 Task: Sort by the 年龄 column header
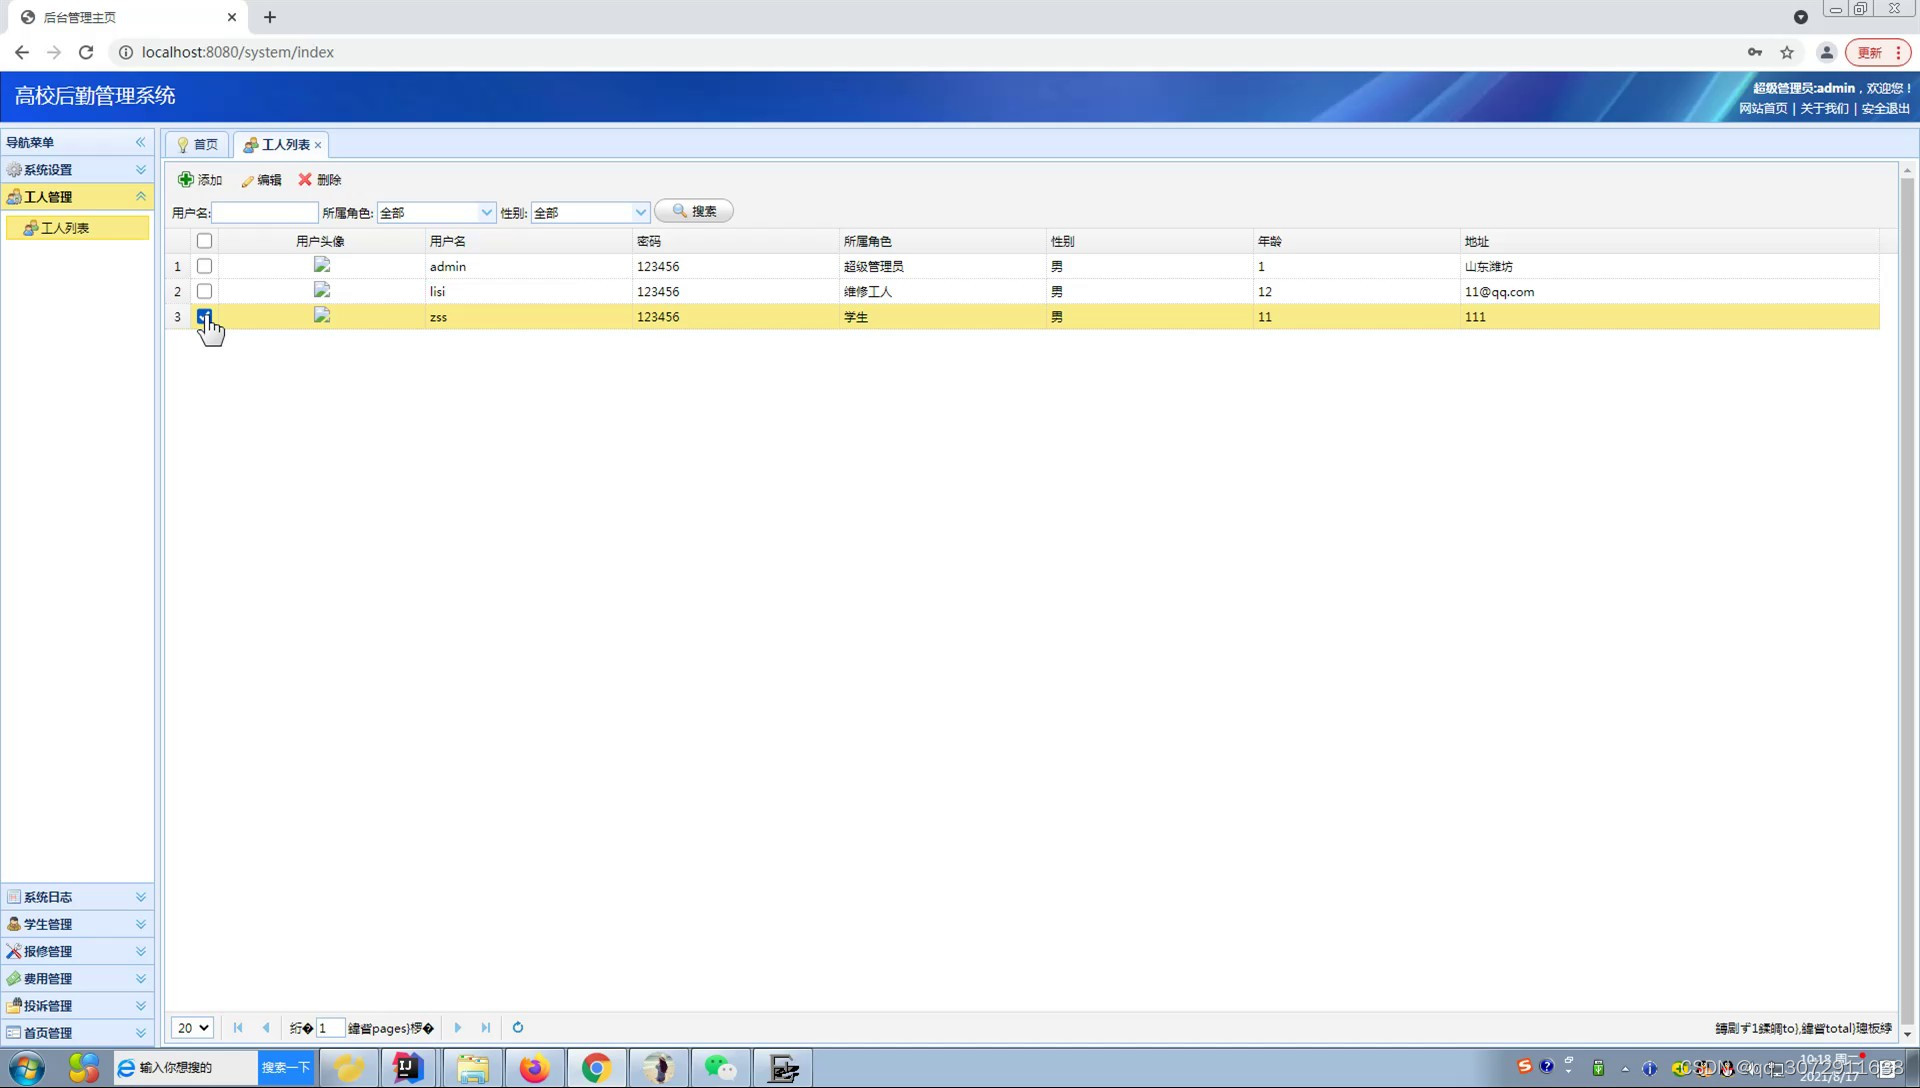(x=1357, y=241)
